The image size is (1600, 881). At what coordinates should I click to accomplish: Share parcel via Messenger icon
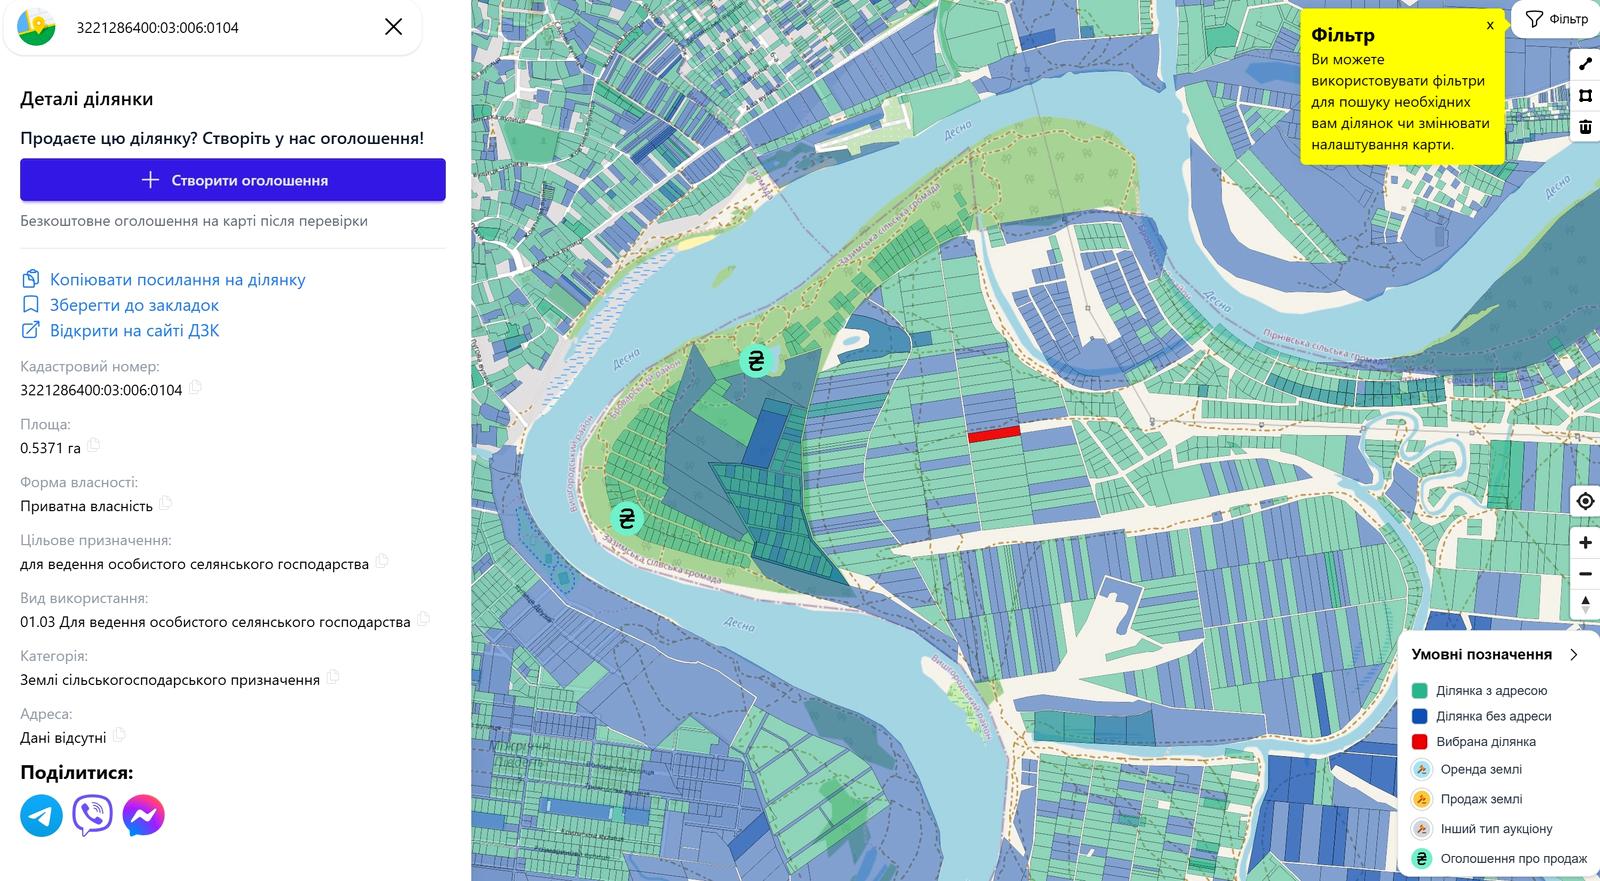143,816
